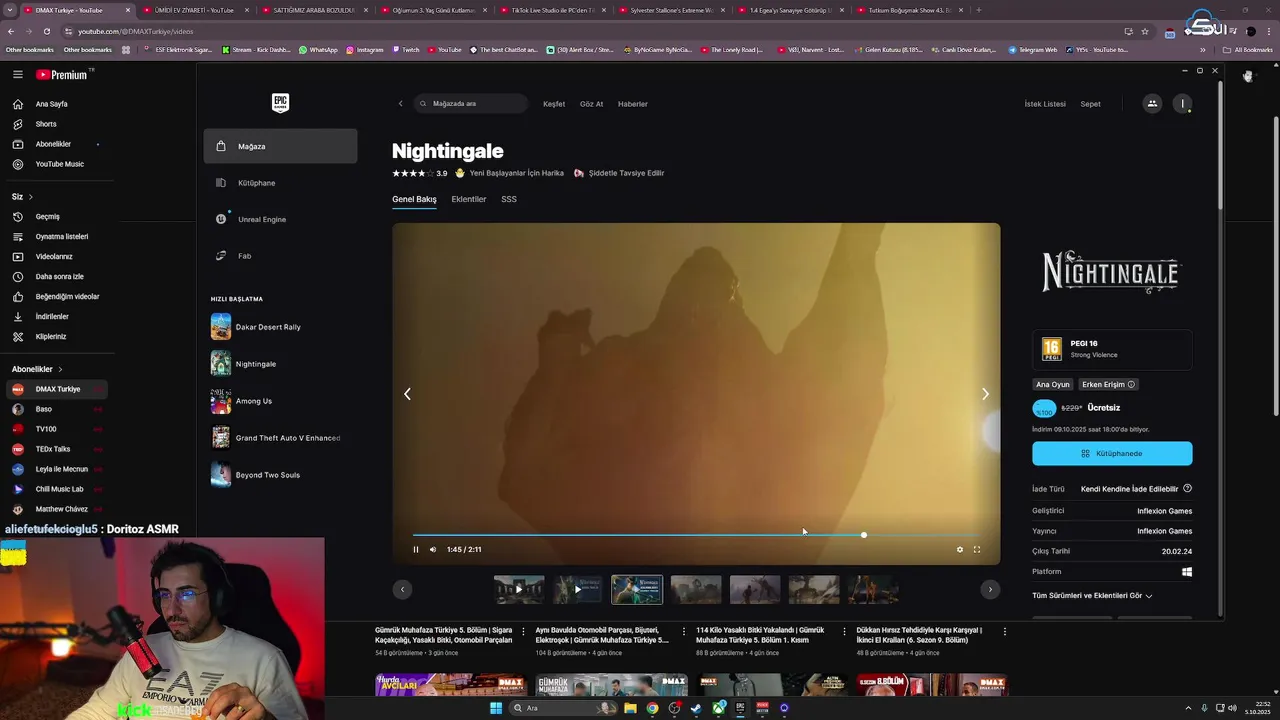Open İstek Listesi wishlist
The width and height of the screenshot is (1280, 720).
1045,104
